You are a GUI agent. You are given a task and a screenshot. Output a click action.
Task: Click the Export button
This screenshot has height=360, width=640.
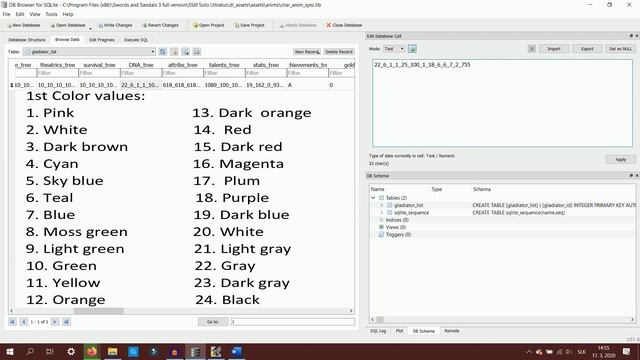587,49
